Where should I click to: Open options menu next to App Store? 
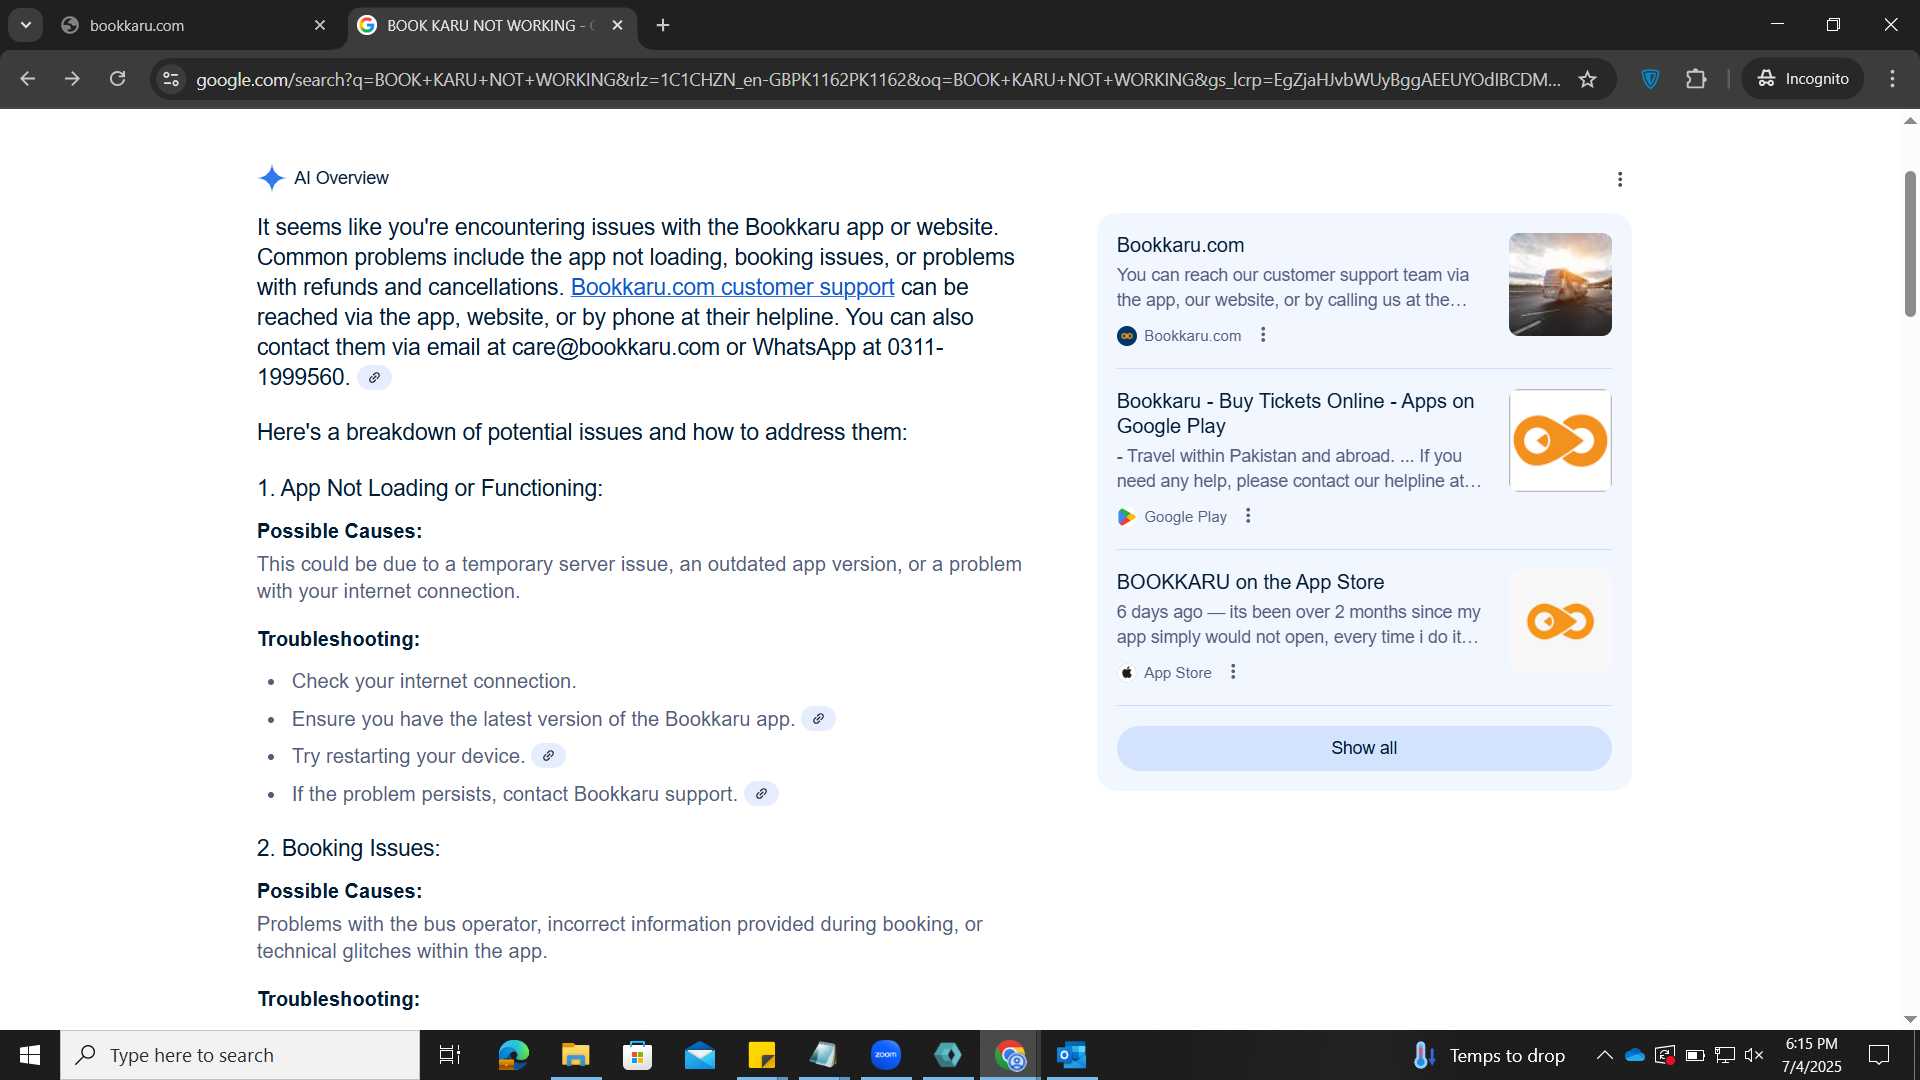[x=1233, y=672]
